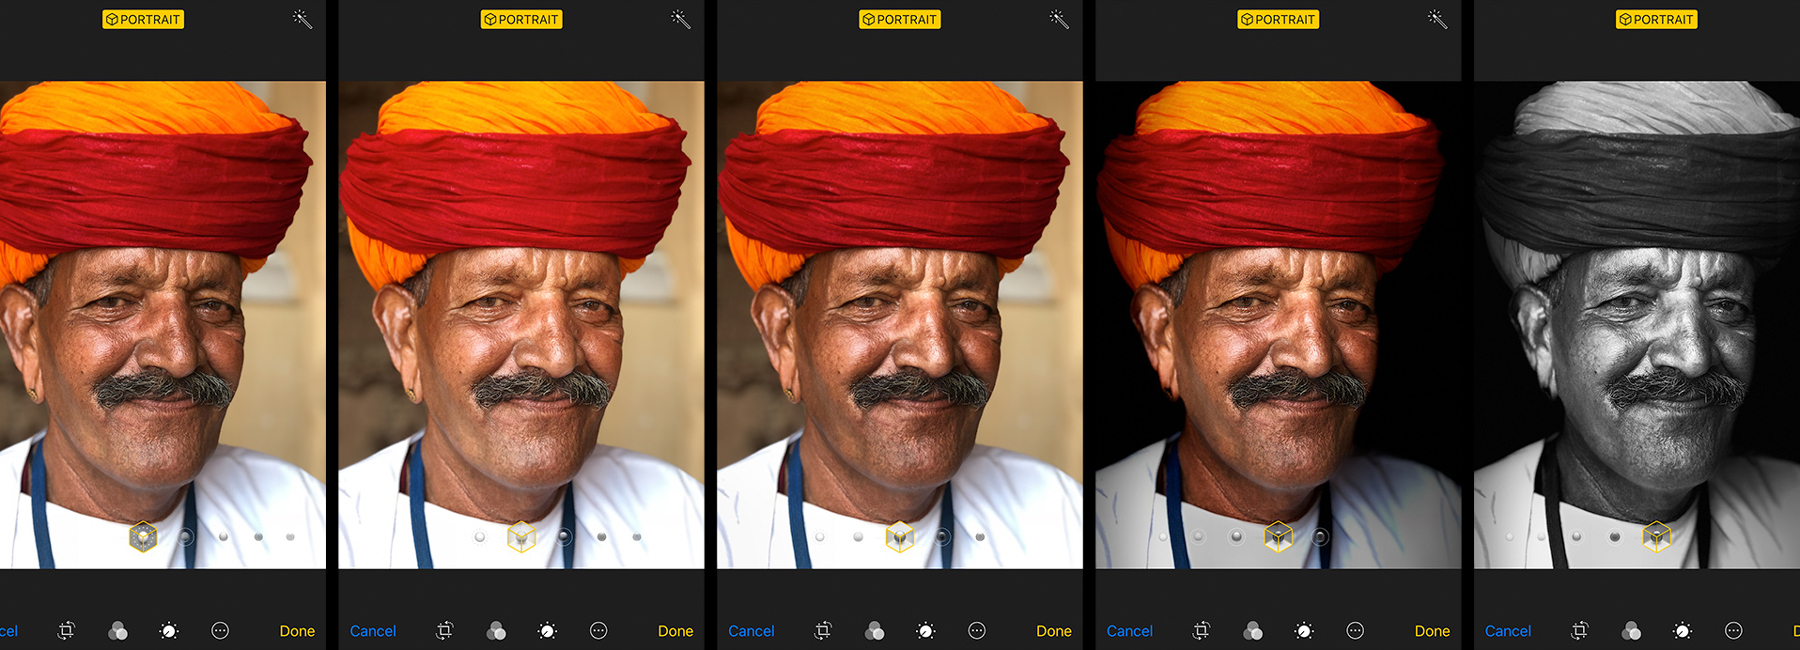Select highlighted lighting cube on the black-and-white photo
This screenshot has width=1800, height=650.
click(1656, 537)
